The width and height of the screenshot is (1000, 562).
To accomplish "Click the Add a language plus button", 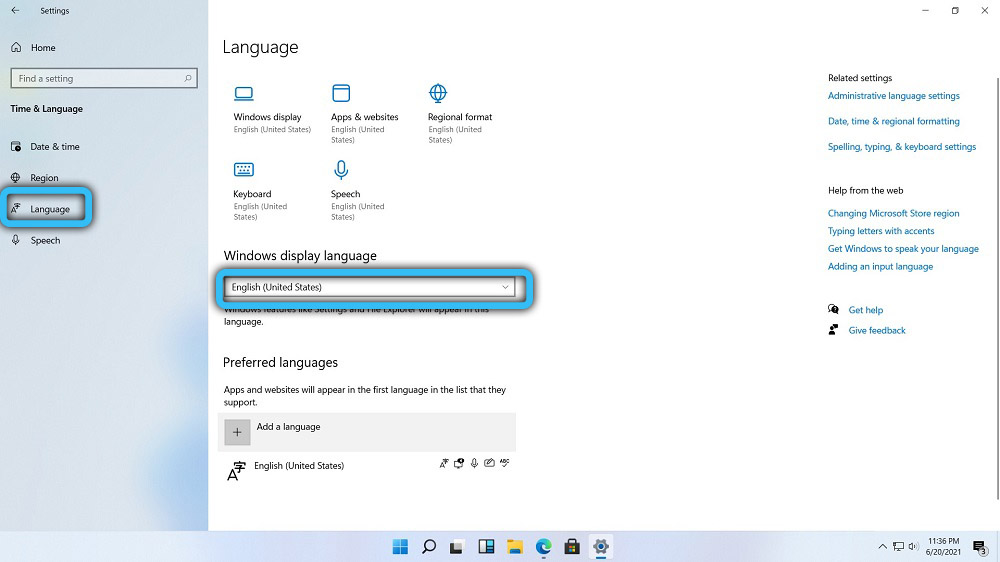I will tap(237, 432).
